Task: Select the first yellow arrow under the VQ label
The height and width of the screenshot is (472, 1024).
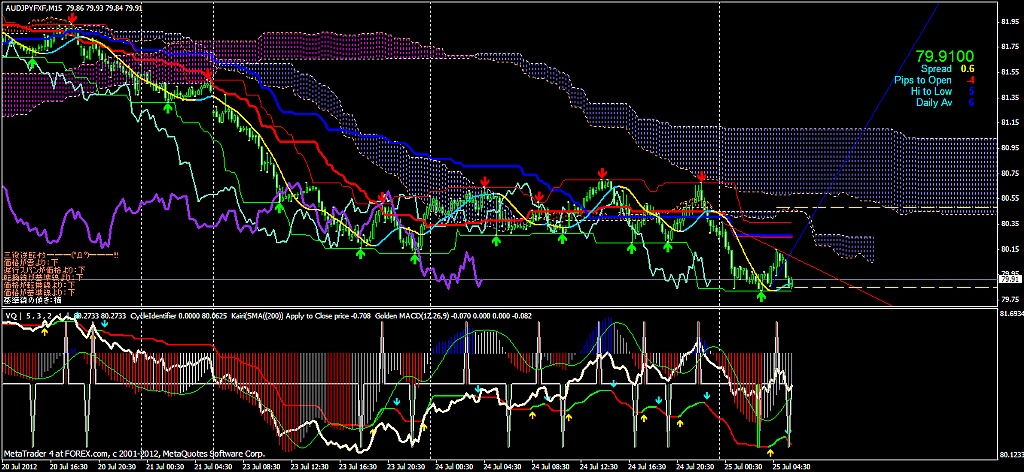Action: [x=44, y=332]
